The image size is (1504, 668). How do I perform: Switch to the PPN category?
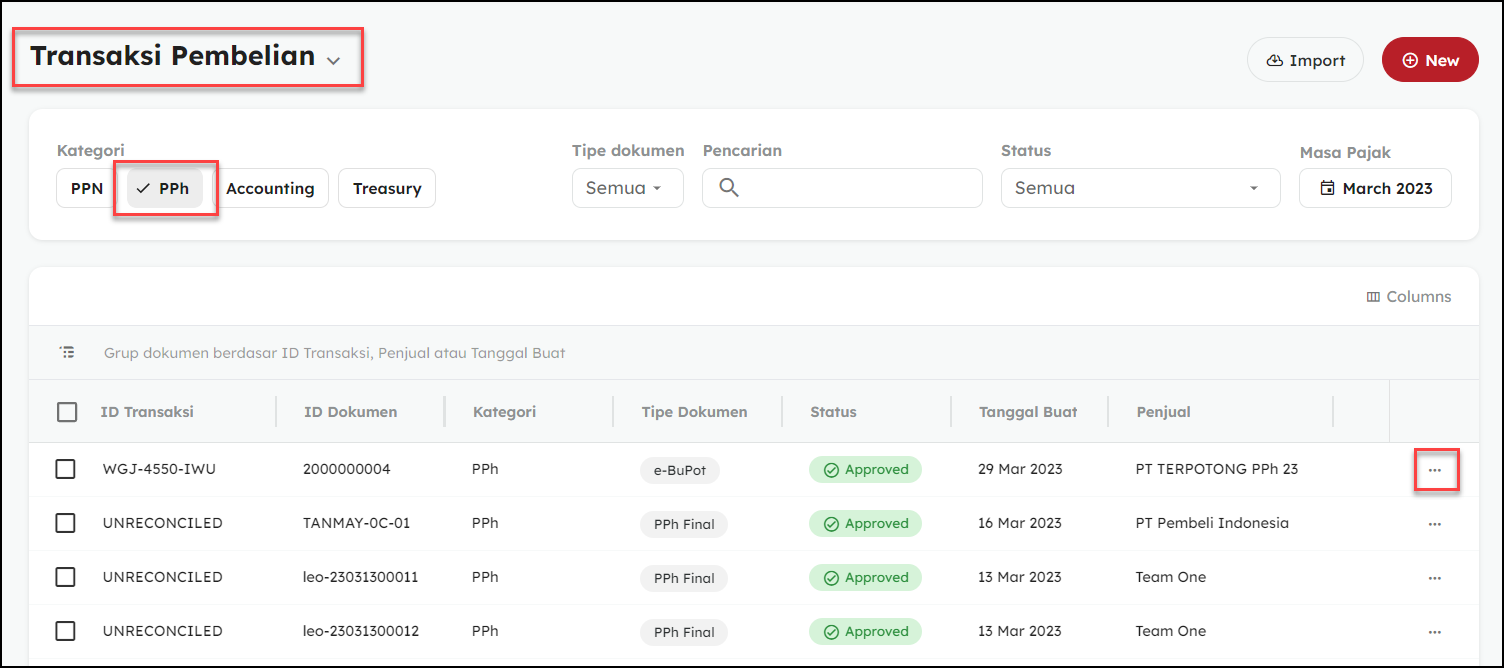click(x=87, y=188)
